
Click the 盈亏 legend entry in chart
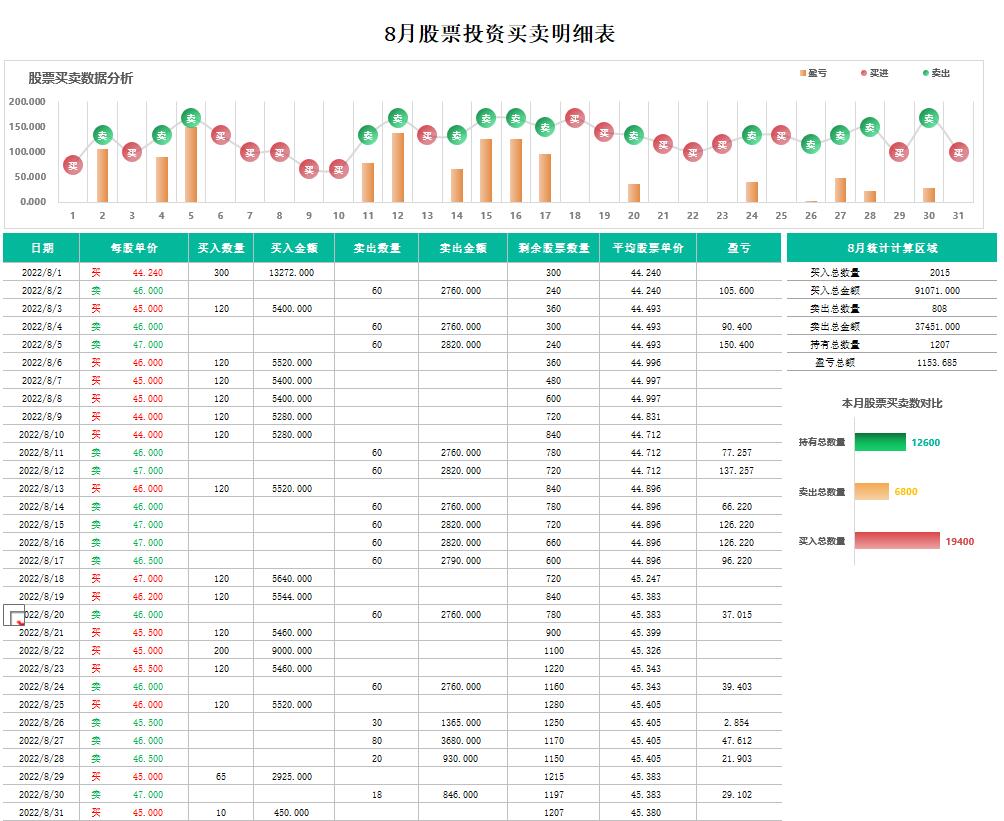tap(812, 73)
